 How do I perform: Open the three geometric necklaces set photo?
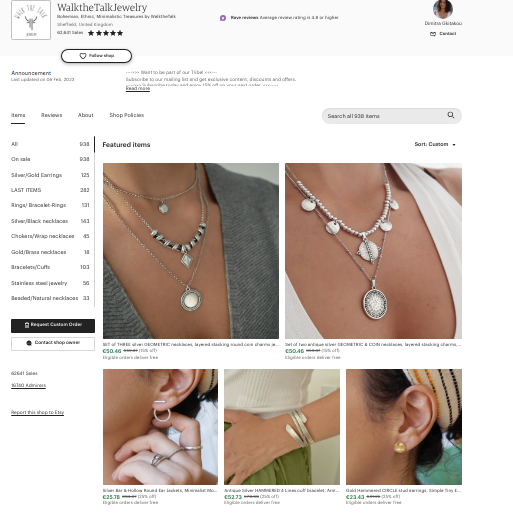[191, 251]
